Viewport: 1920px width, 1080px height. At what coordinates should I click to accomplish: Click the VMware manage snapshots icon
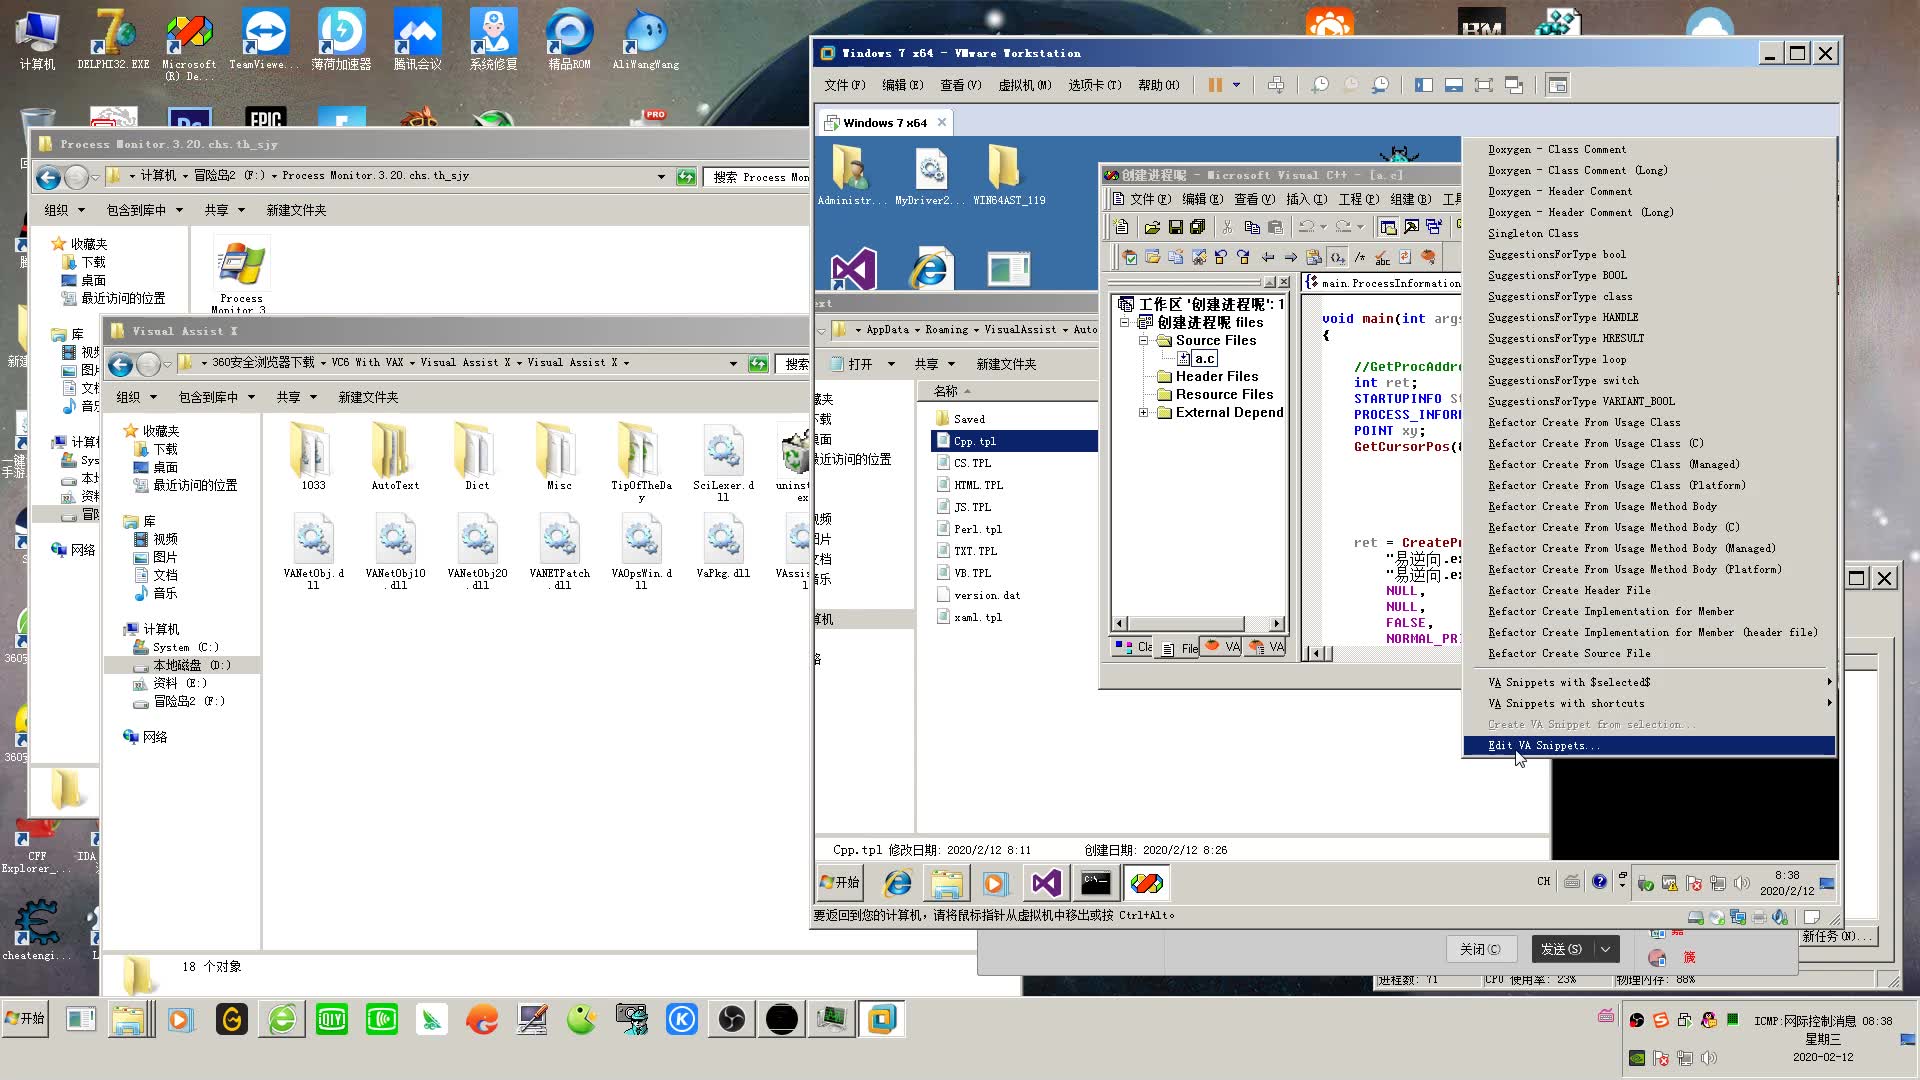(1380, 85)
